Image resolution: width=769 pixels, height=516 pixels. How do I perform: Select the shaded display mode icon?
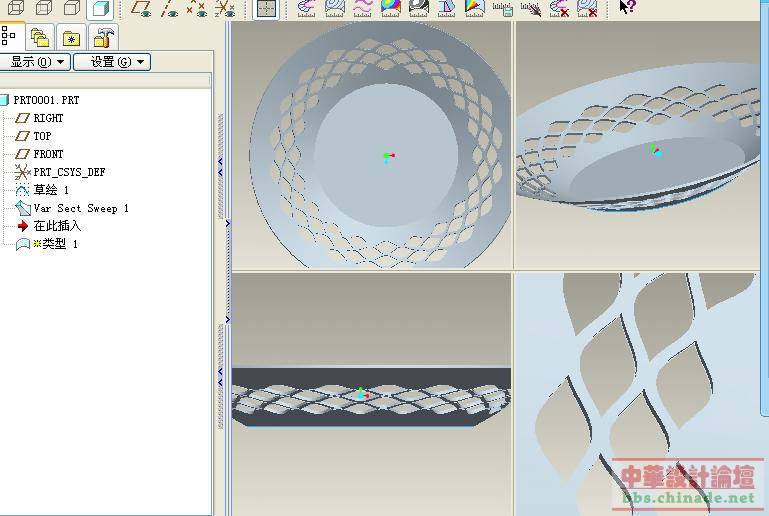pyautogui.click(x=100, y=9)
